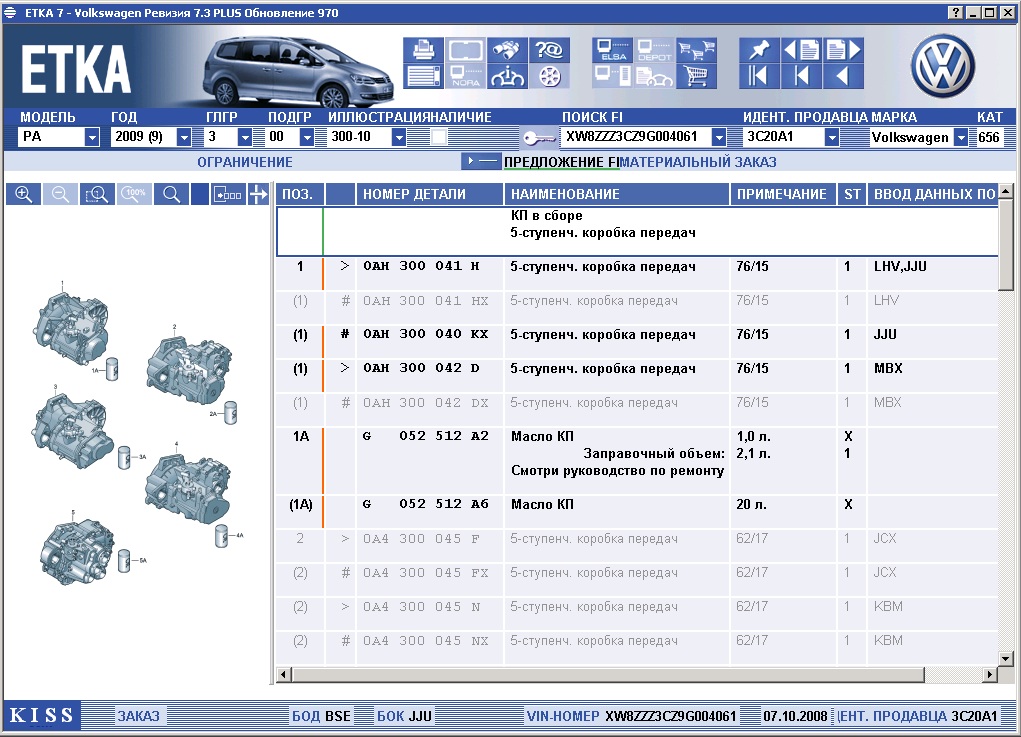Image resolution: width=1021 pixels, height=737 pixels.
Task: Select the МАТЕРИАЛЬНЫЙ ЗАКАЗ tab
Action: [x=698, y=162]
